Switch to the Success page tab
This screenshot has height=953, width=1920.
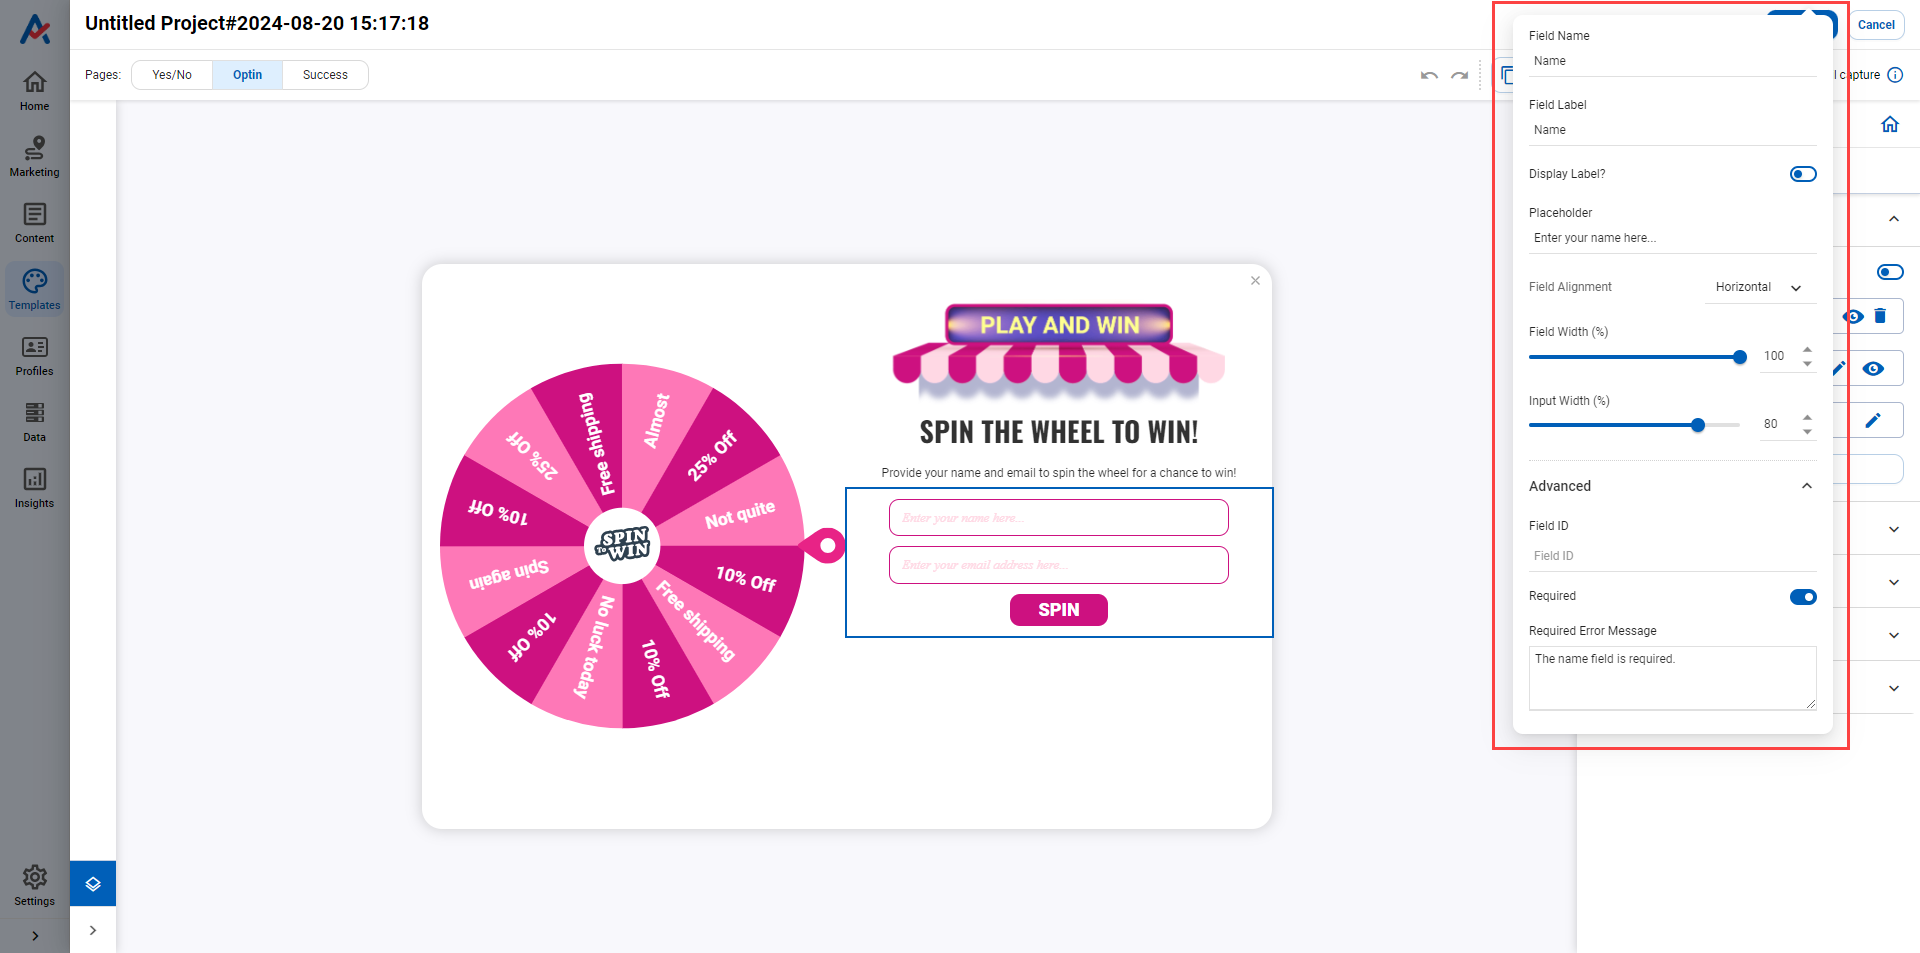pos(325,75)
